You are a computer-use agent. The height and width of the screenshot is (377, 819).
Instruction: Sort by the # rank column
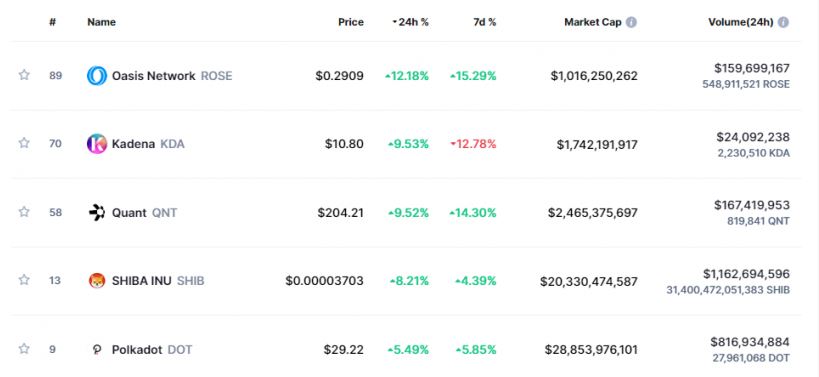coord(53,22)
